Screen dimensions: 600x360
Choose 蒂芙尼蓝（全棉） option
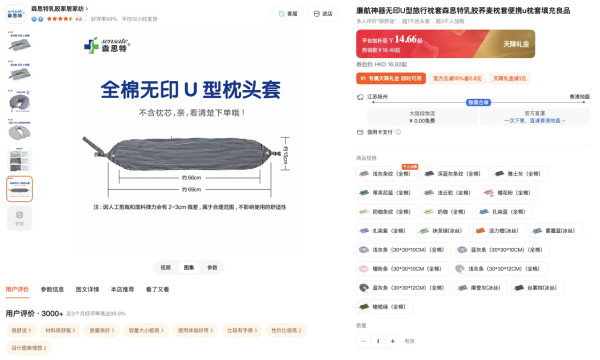(x=387, y=192)
